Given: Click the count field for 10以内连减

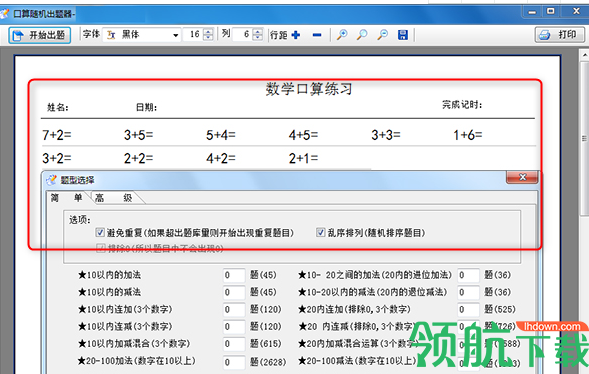Looking at the screenshot, I should (234, 327).
